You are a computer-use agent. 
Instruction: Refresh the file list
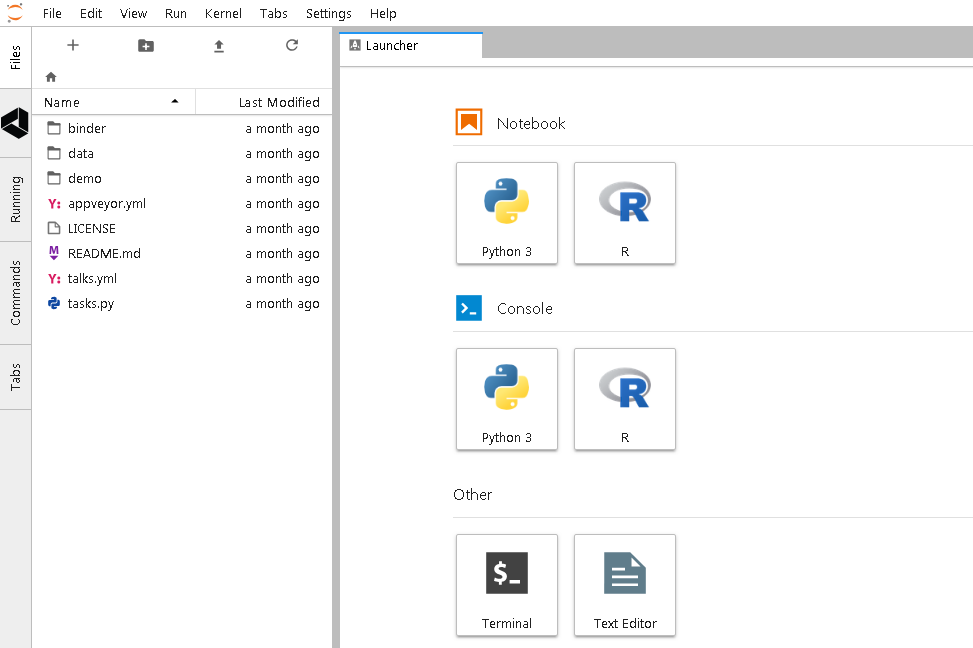coord(292,45)
